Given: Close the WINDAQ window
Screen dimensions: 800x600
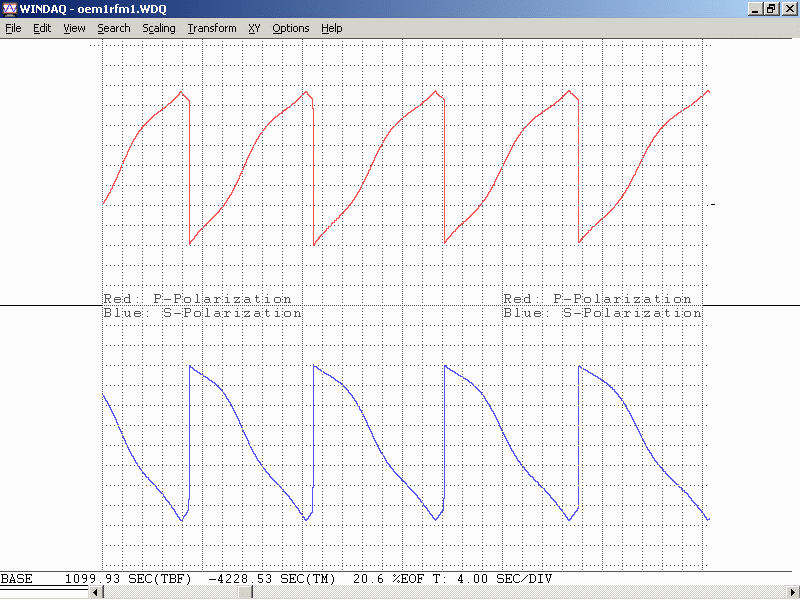Looking at the screenshot, I should [x=788, y=9].
